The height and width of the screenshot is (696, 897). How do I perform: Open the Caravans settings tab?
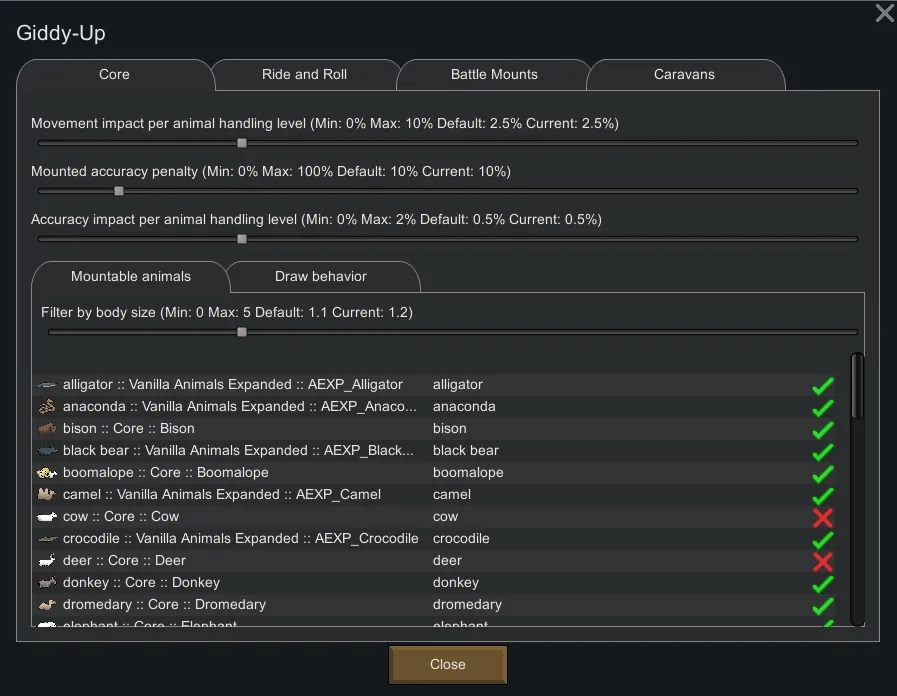(684, 75)
